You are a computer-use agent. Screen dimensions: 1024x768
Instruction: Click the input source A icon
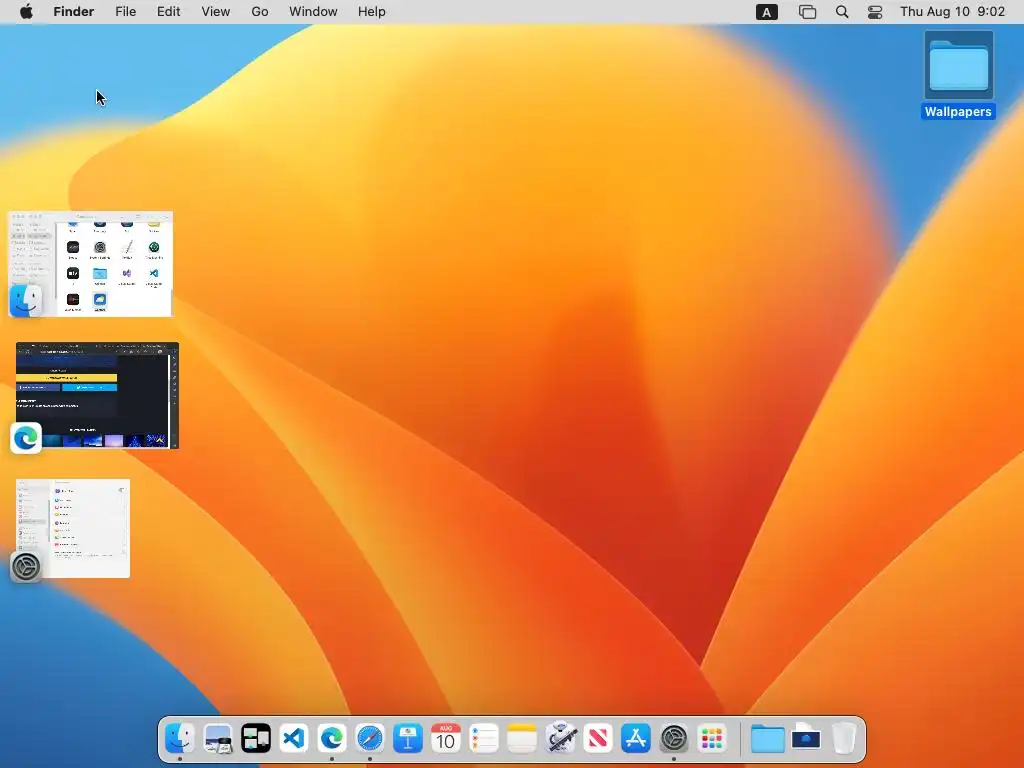tap(767, 12)
